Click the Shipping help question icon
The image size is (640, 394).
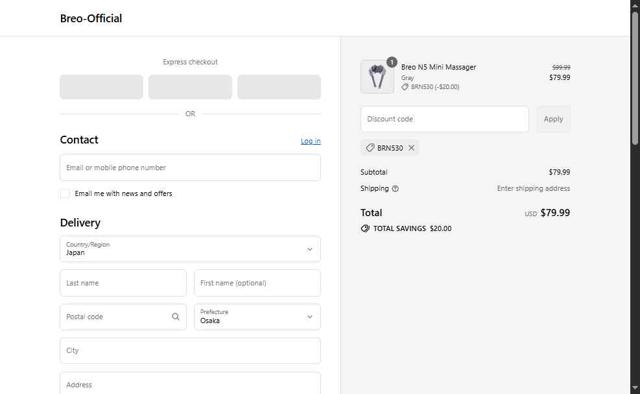click(395, 189)
